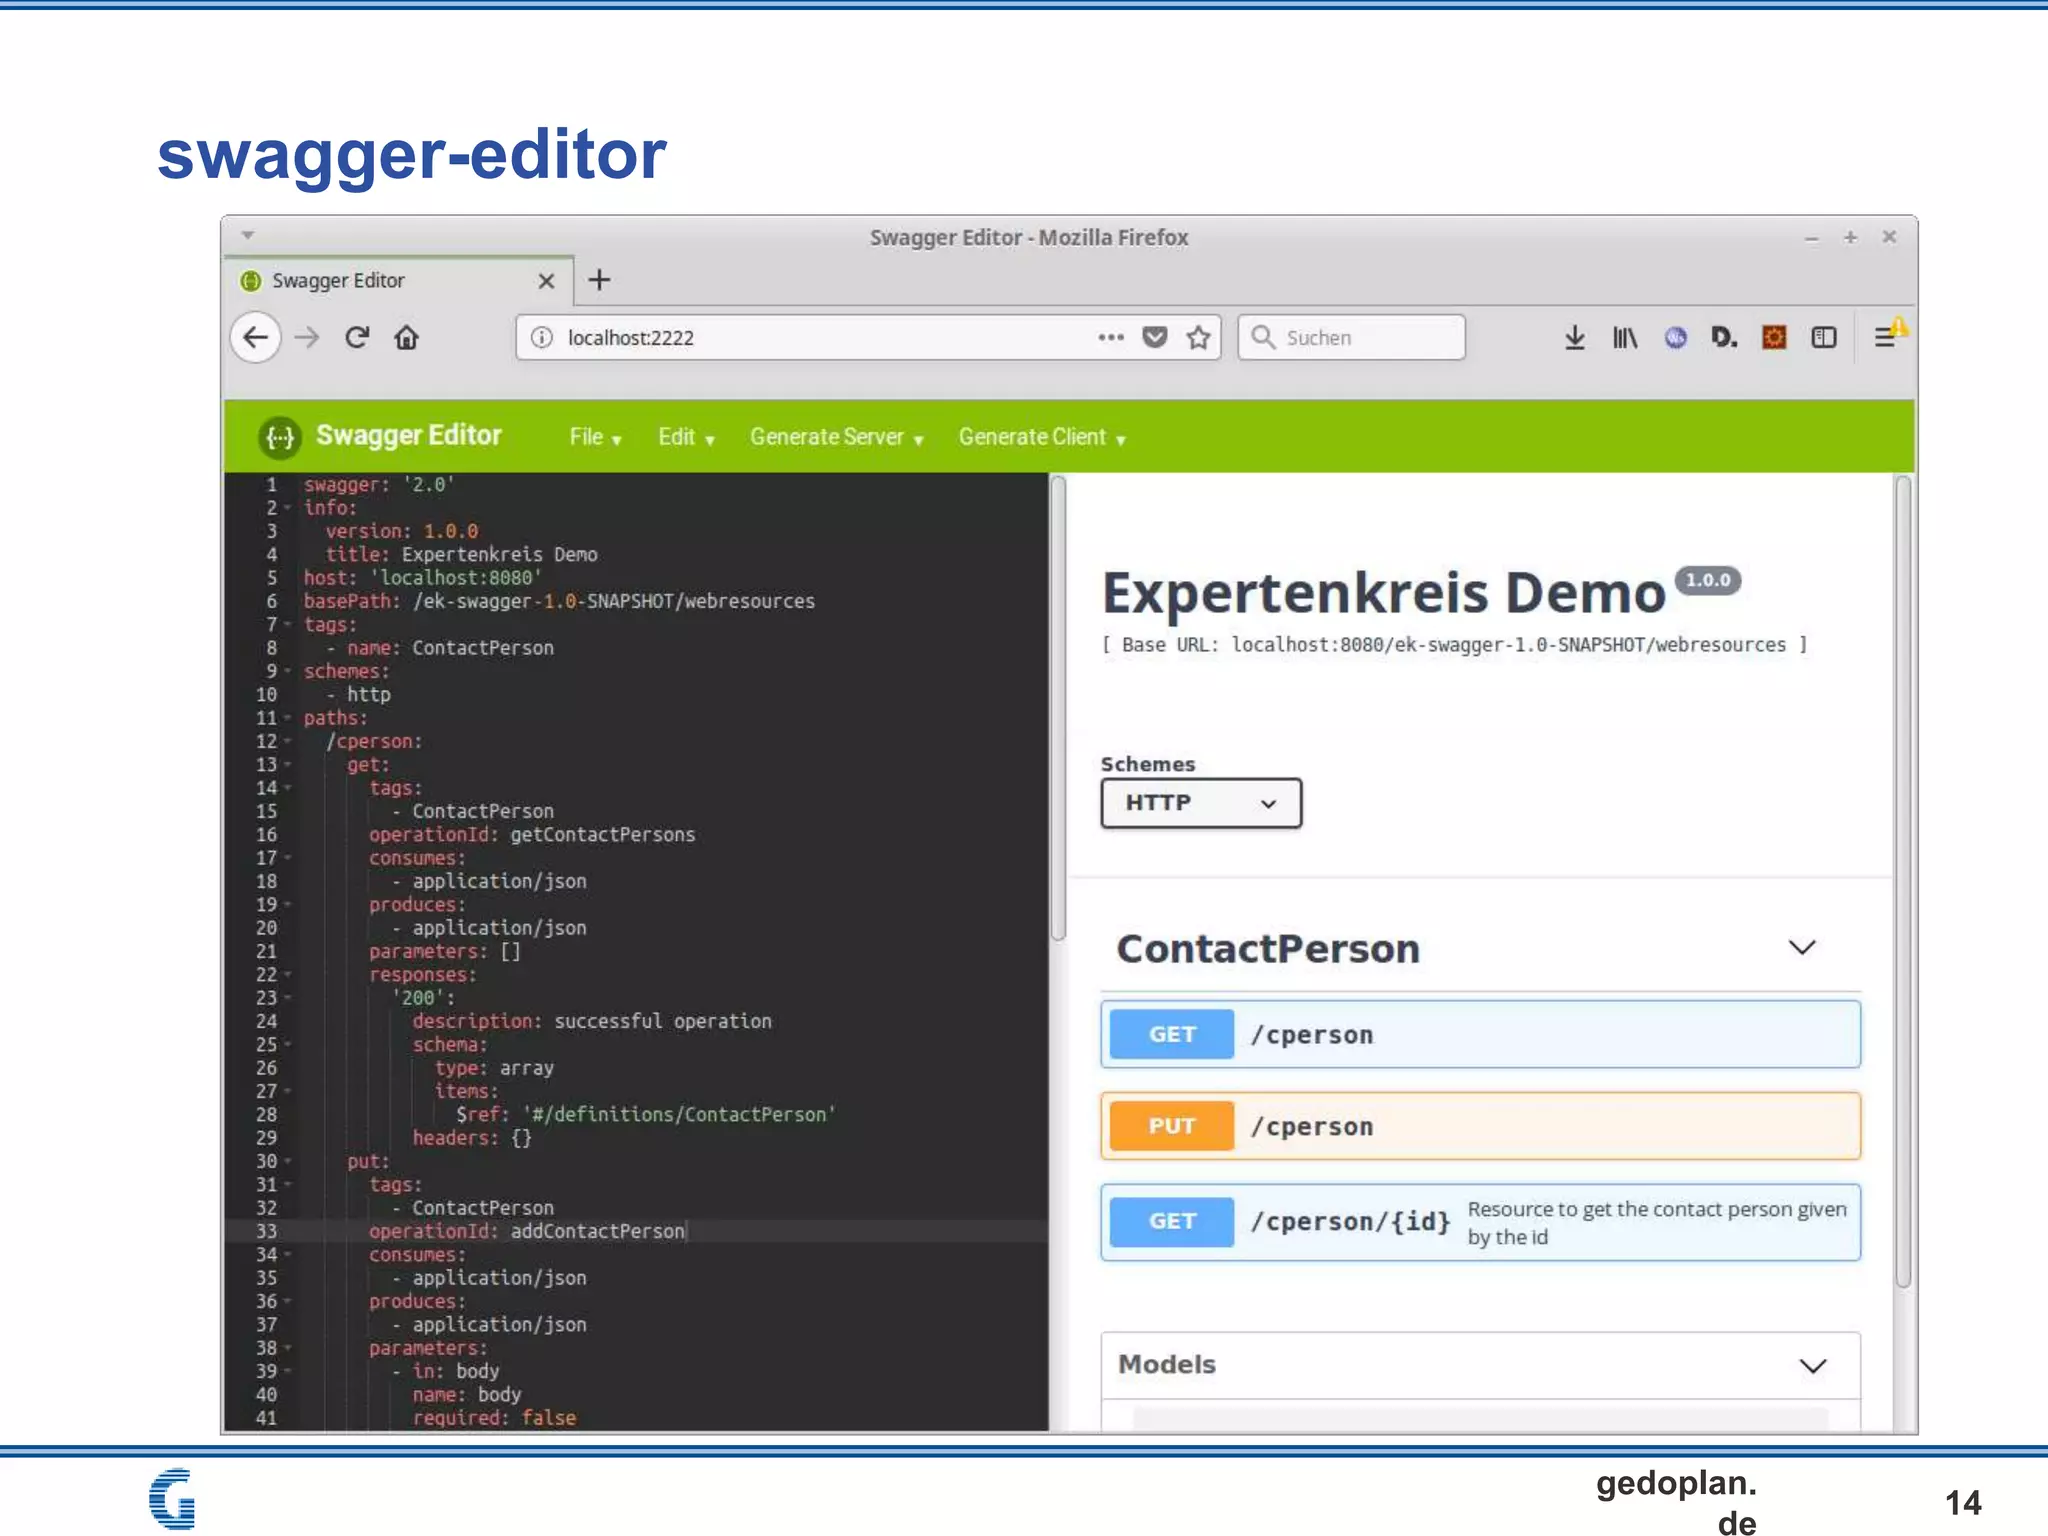Open the downloads arrow icon

[x=1575, y=338]
